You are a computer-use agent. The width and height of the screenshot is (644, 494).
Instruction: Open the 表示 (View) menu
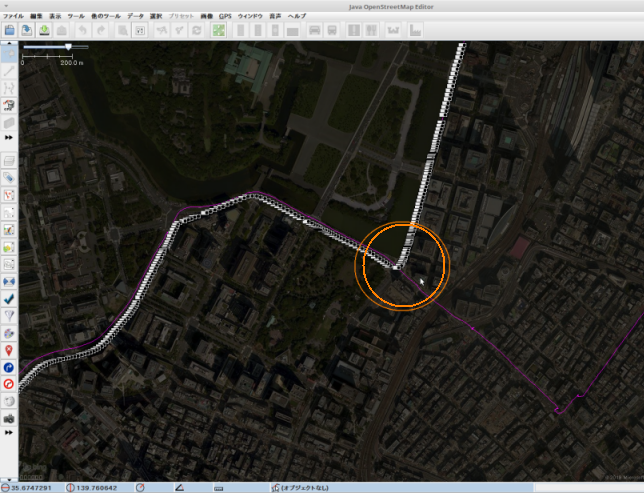tap(55, 16)
